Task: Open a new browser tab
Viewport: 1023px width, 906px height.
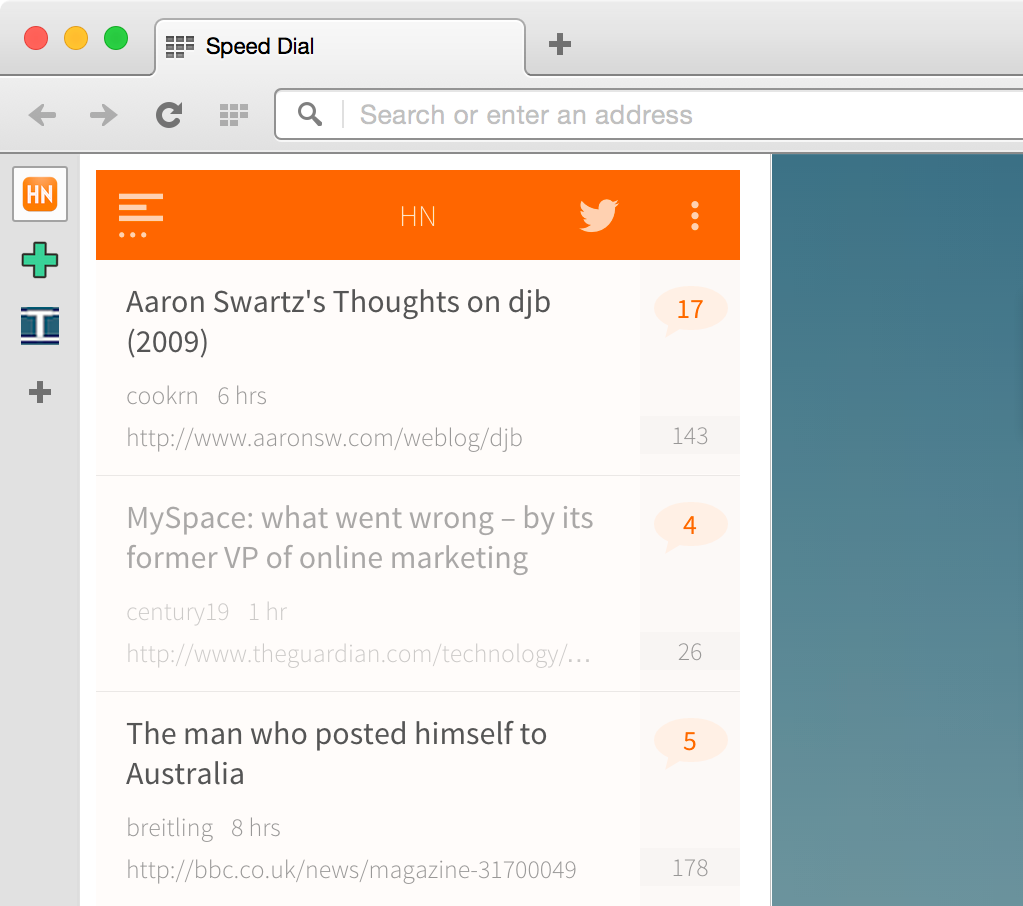Action: [x=559, y=44]
